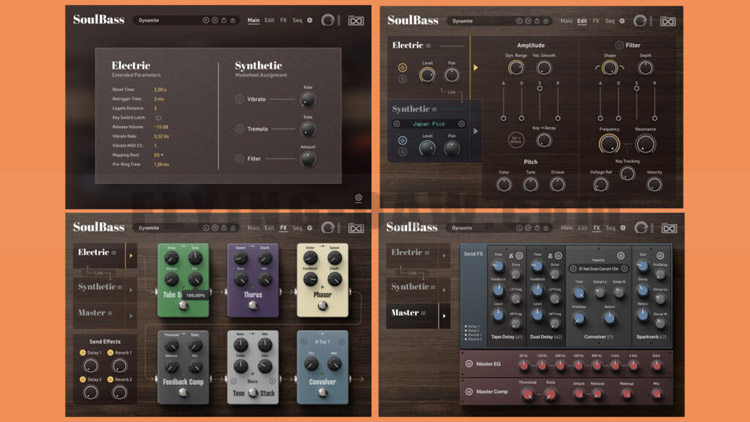Open the Mapping Root dropdown showing E0
The width and height of the screenshot is (750, 422).
coord(158,155)
